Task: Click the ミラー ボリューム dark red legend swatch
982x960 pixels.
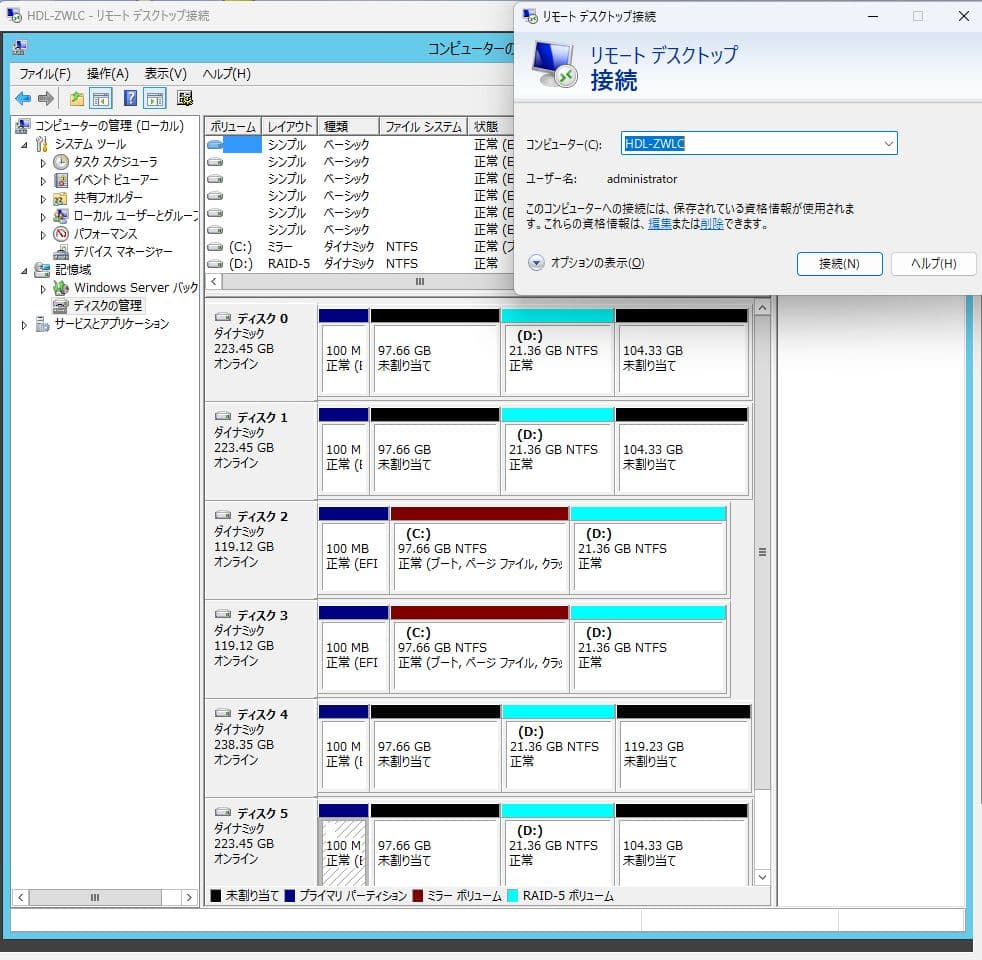Action: (x=418, y=895)
